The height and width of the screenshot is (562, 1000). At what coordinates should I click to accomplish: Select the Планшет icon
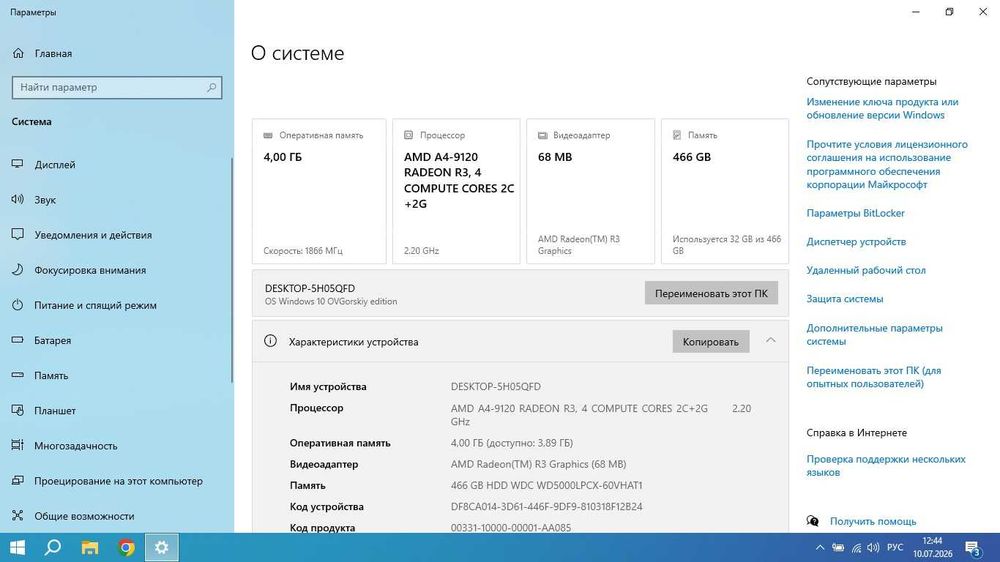(x=18, y=410)
